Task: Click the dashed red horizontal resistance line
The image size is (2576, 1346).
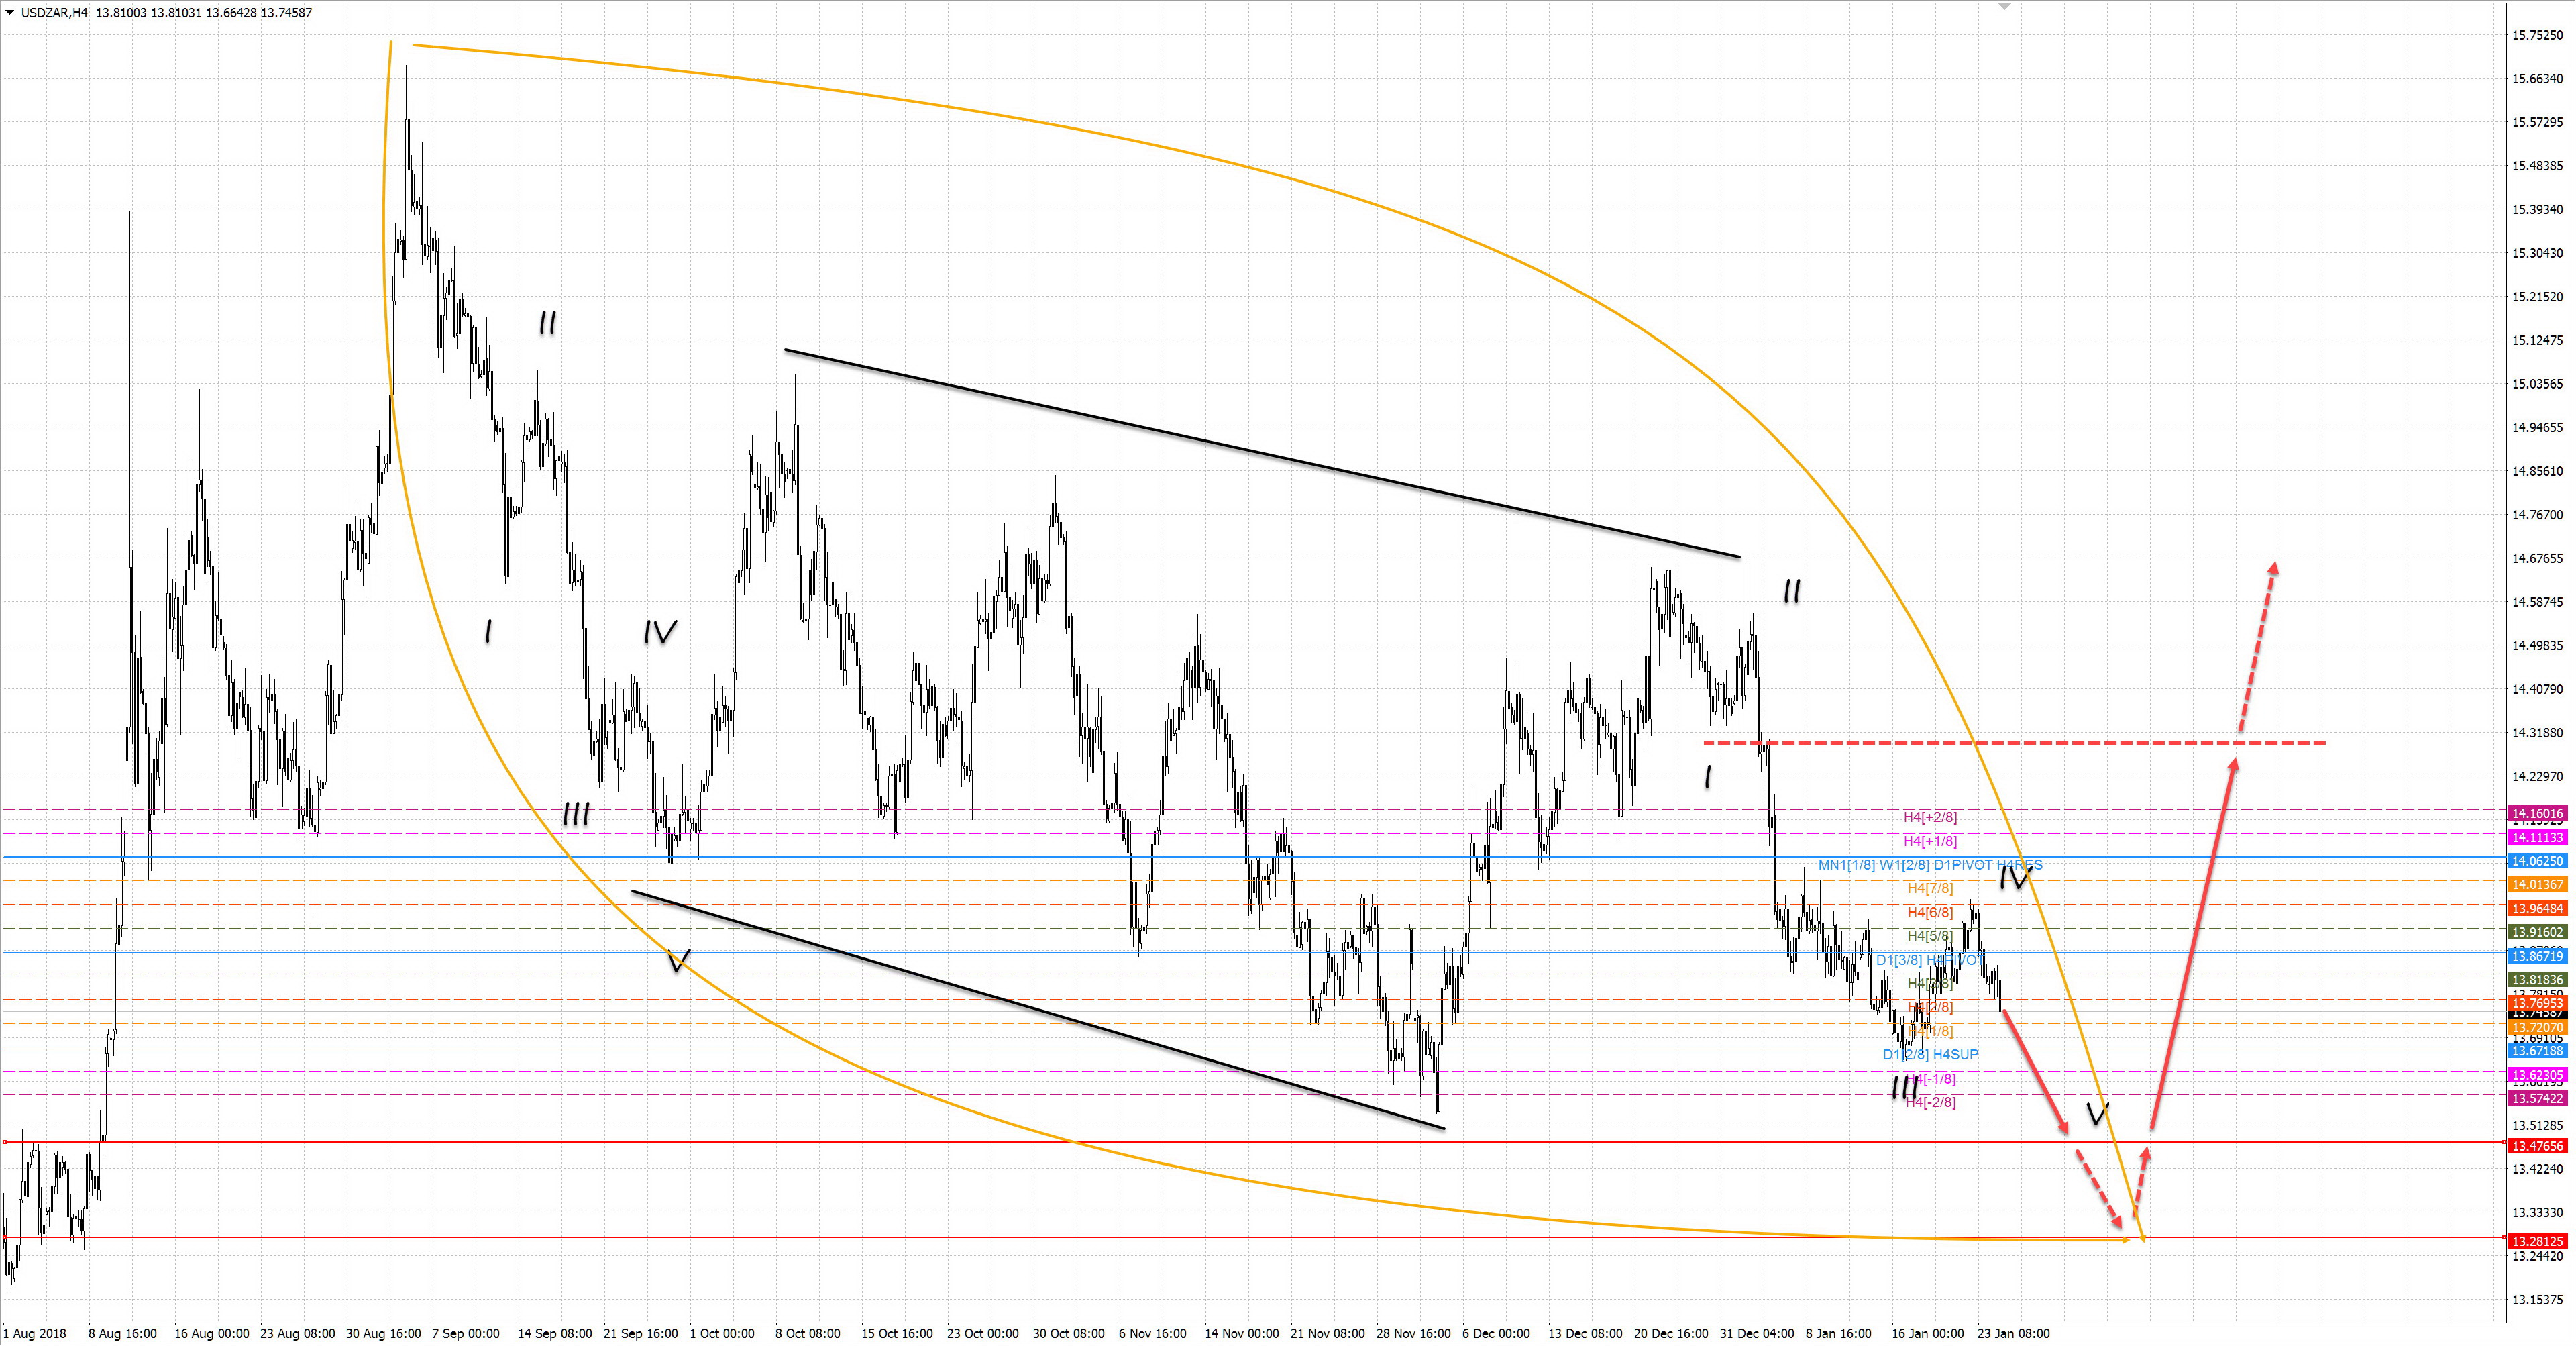Action: coord(2100,743)
